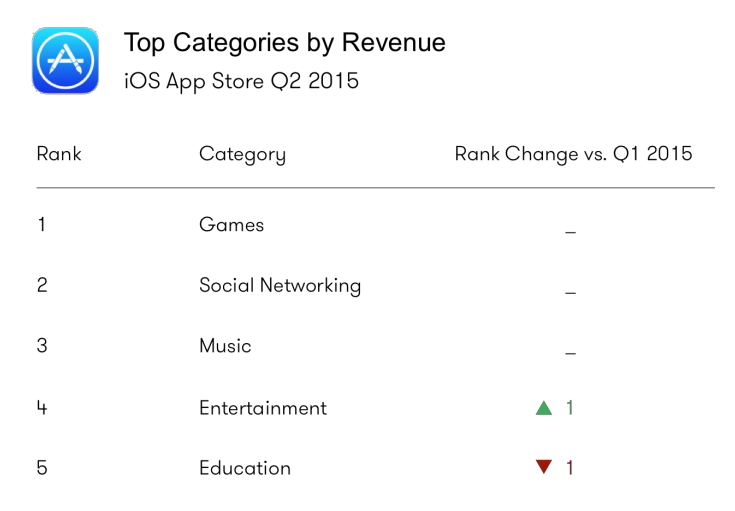The image size is (735, 511).
Task: Click the blue App Store icon
Action: [65, 60]
